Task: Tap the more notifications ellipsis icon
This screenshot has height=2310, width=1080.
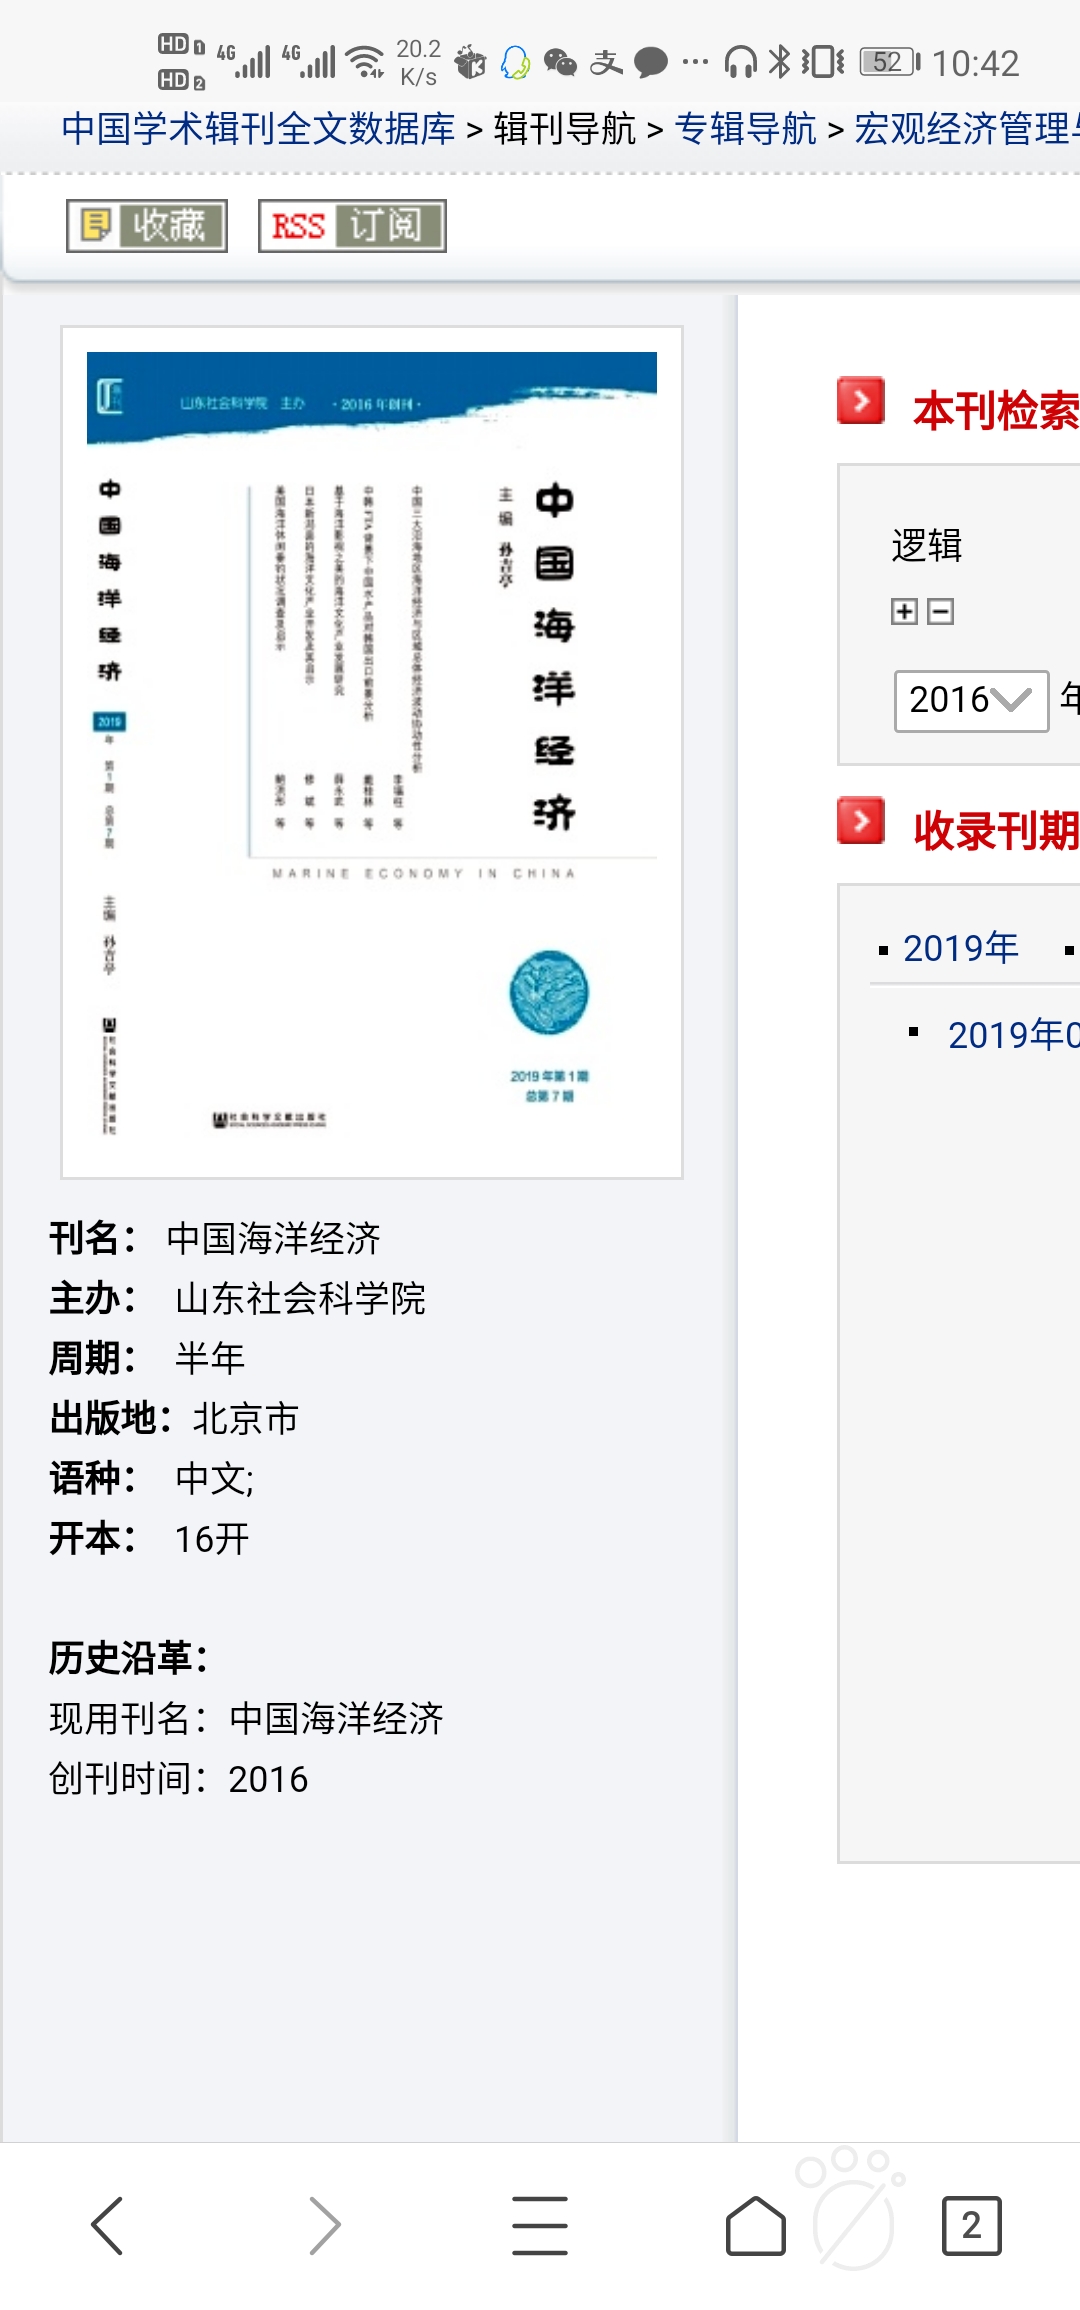Action: coord(695,63)
